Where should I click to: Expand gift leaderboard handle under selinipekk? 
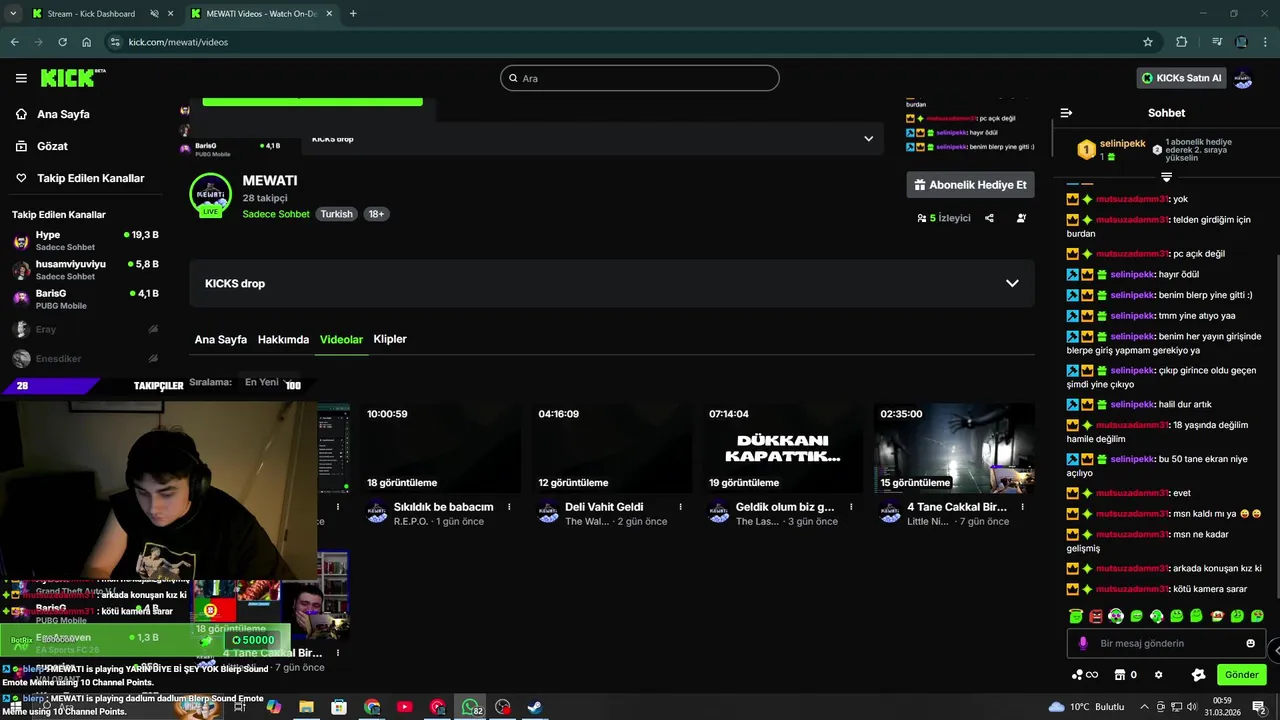pos(1166,177)
